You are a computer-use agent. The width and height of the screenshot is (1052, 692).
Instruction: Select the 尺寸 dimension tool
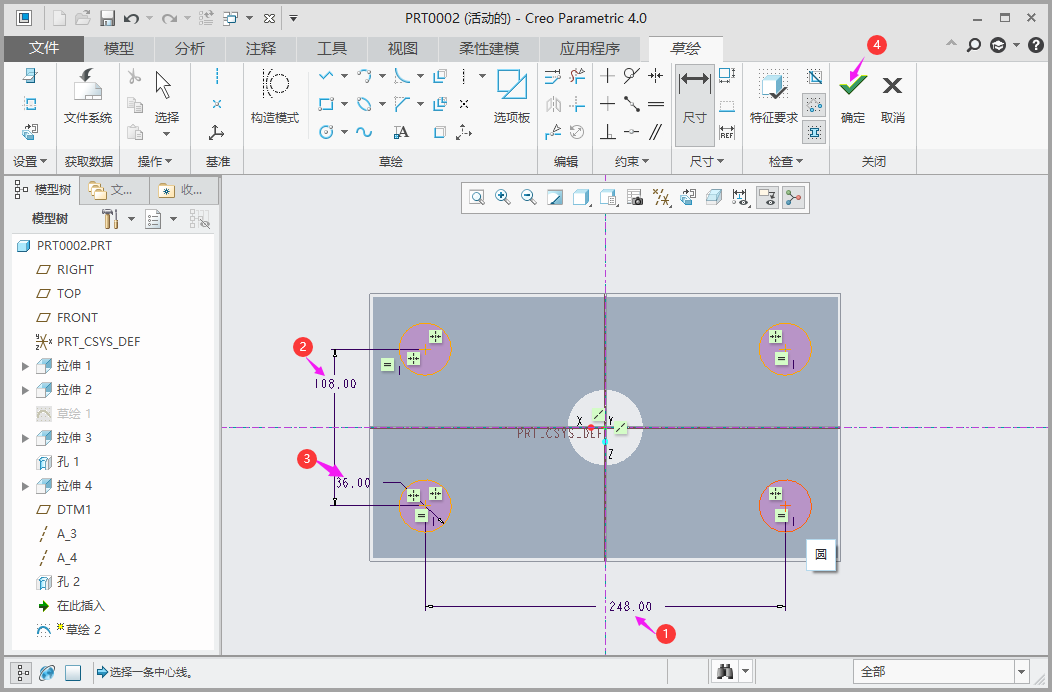coord(694,96)
